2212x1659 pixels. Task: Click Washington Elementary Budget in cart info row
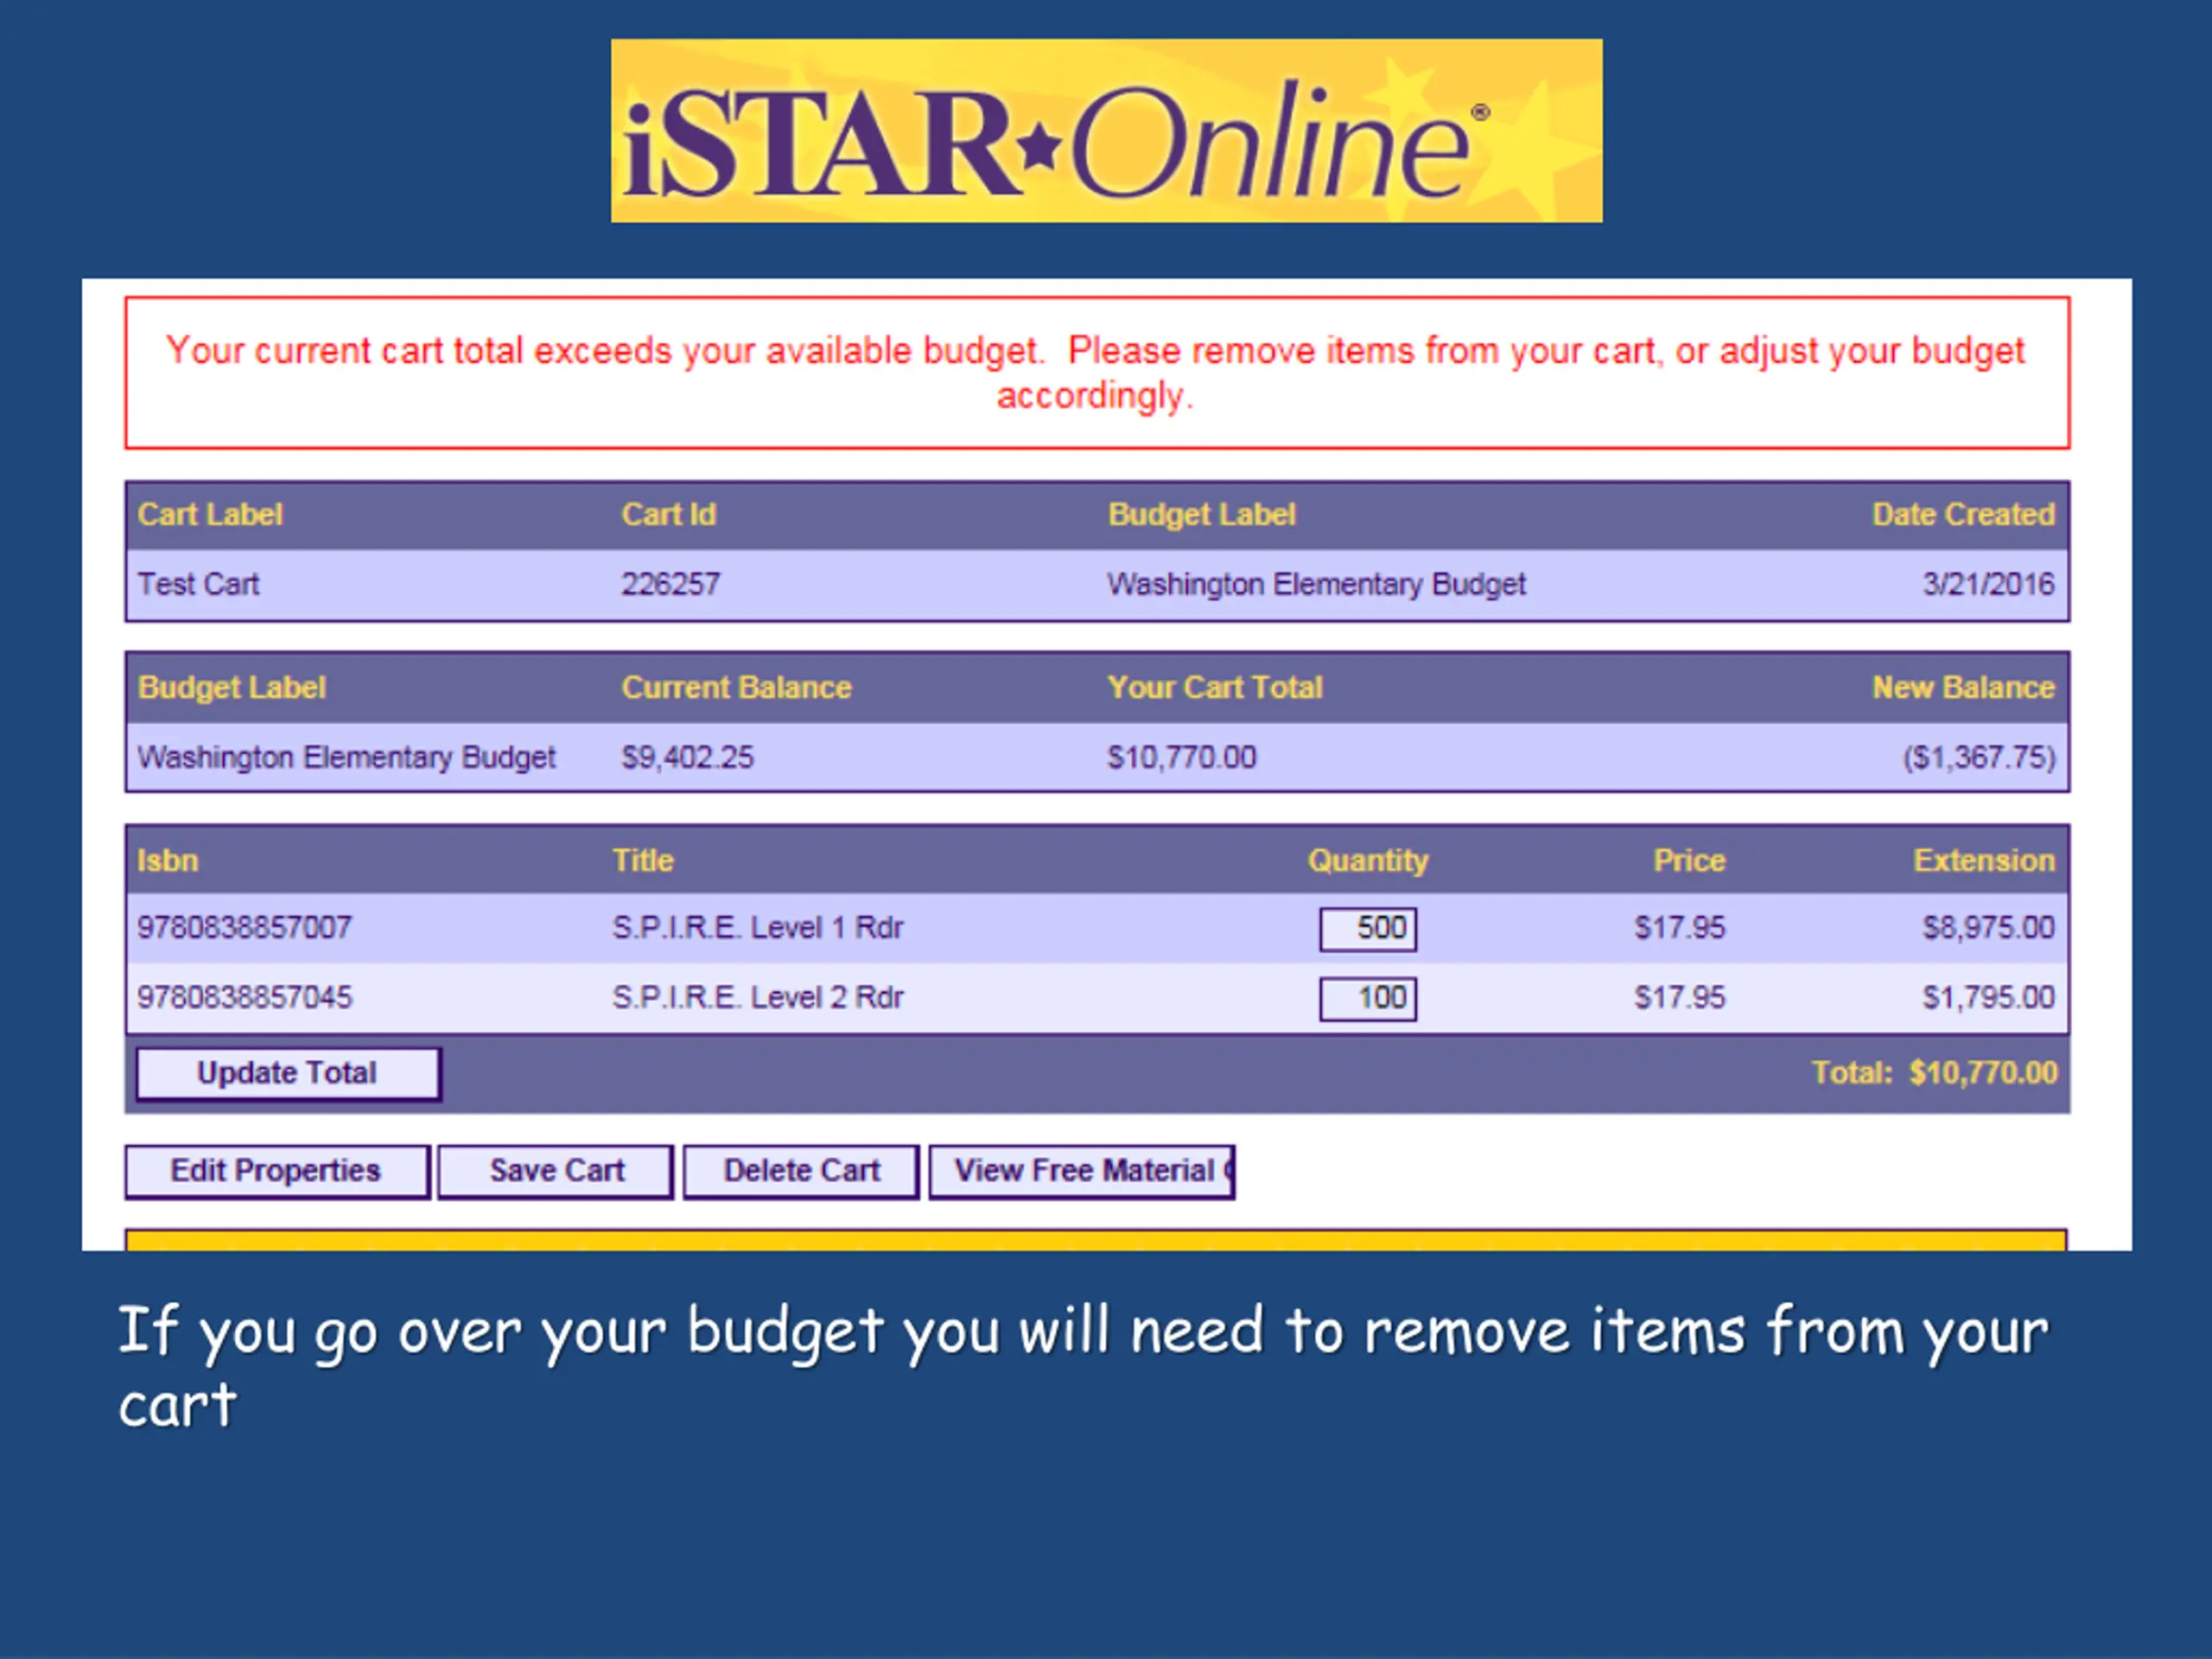(1316, 584)
